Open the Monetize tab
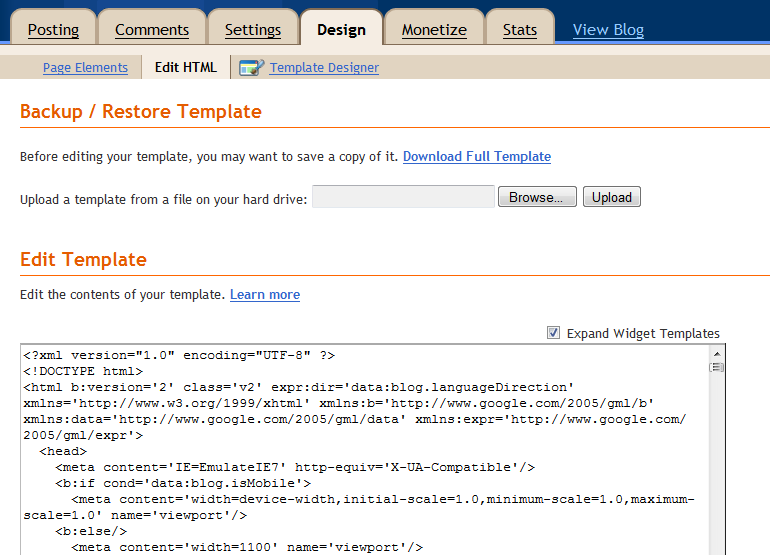Viewport: 770px width, 555px height. (x=434, y=30)
